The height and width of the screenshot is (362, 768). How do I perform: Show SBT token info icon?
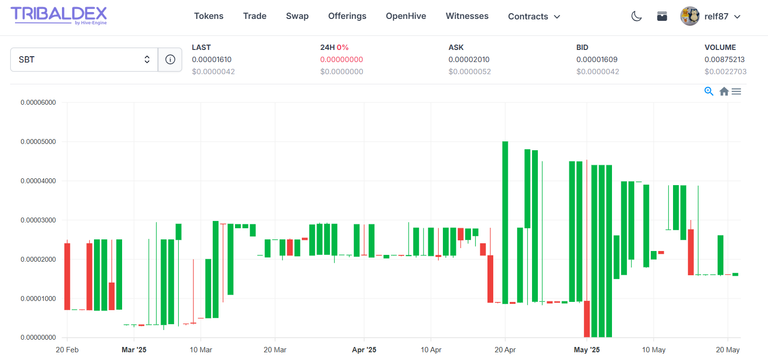170,60
